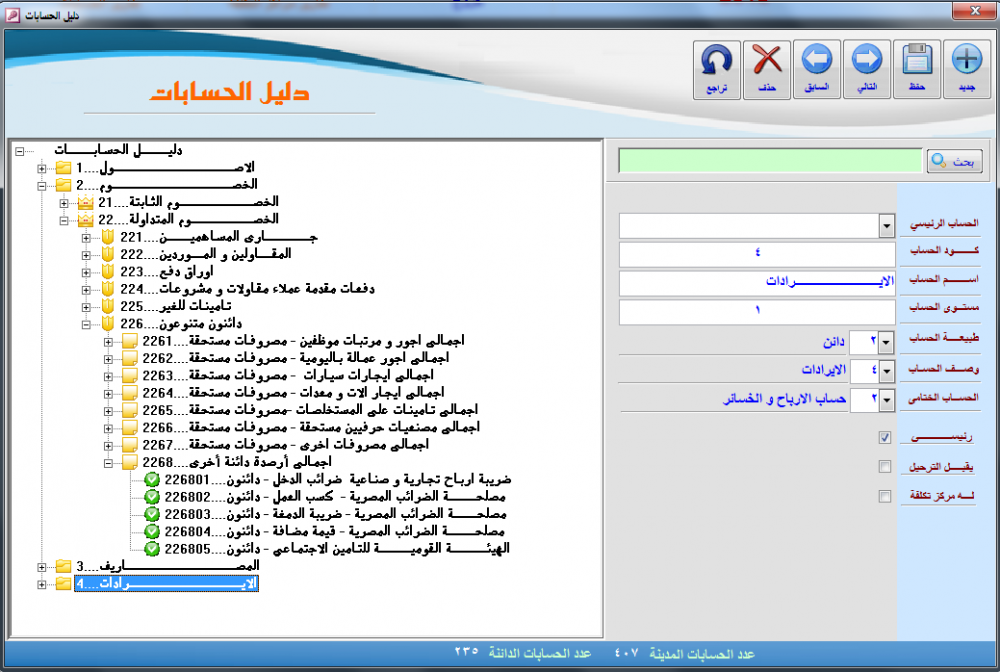Click the Save (حفظ) floppy disk icon
1000x672 pixels.
coord(917,69)
